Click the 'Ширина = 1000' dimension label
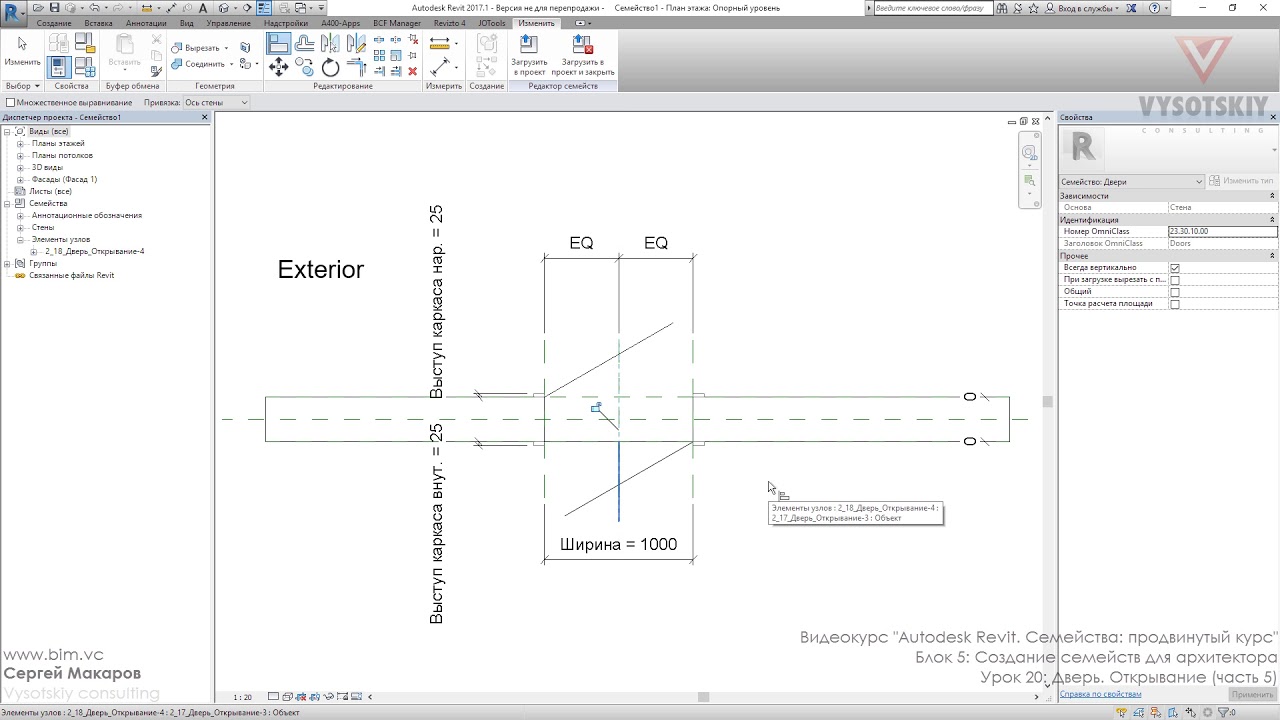The height and width of the screenshot is (720, 1280). (619, 544)
